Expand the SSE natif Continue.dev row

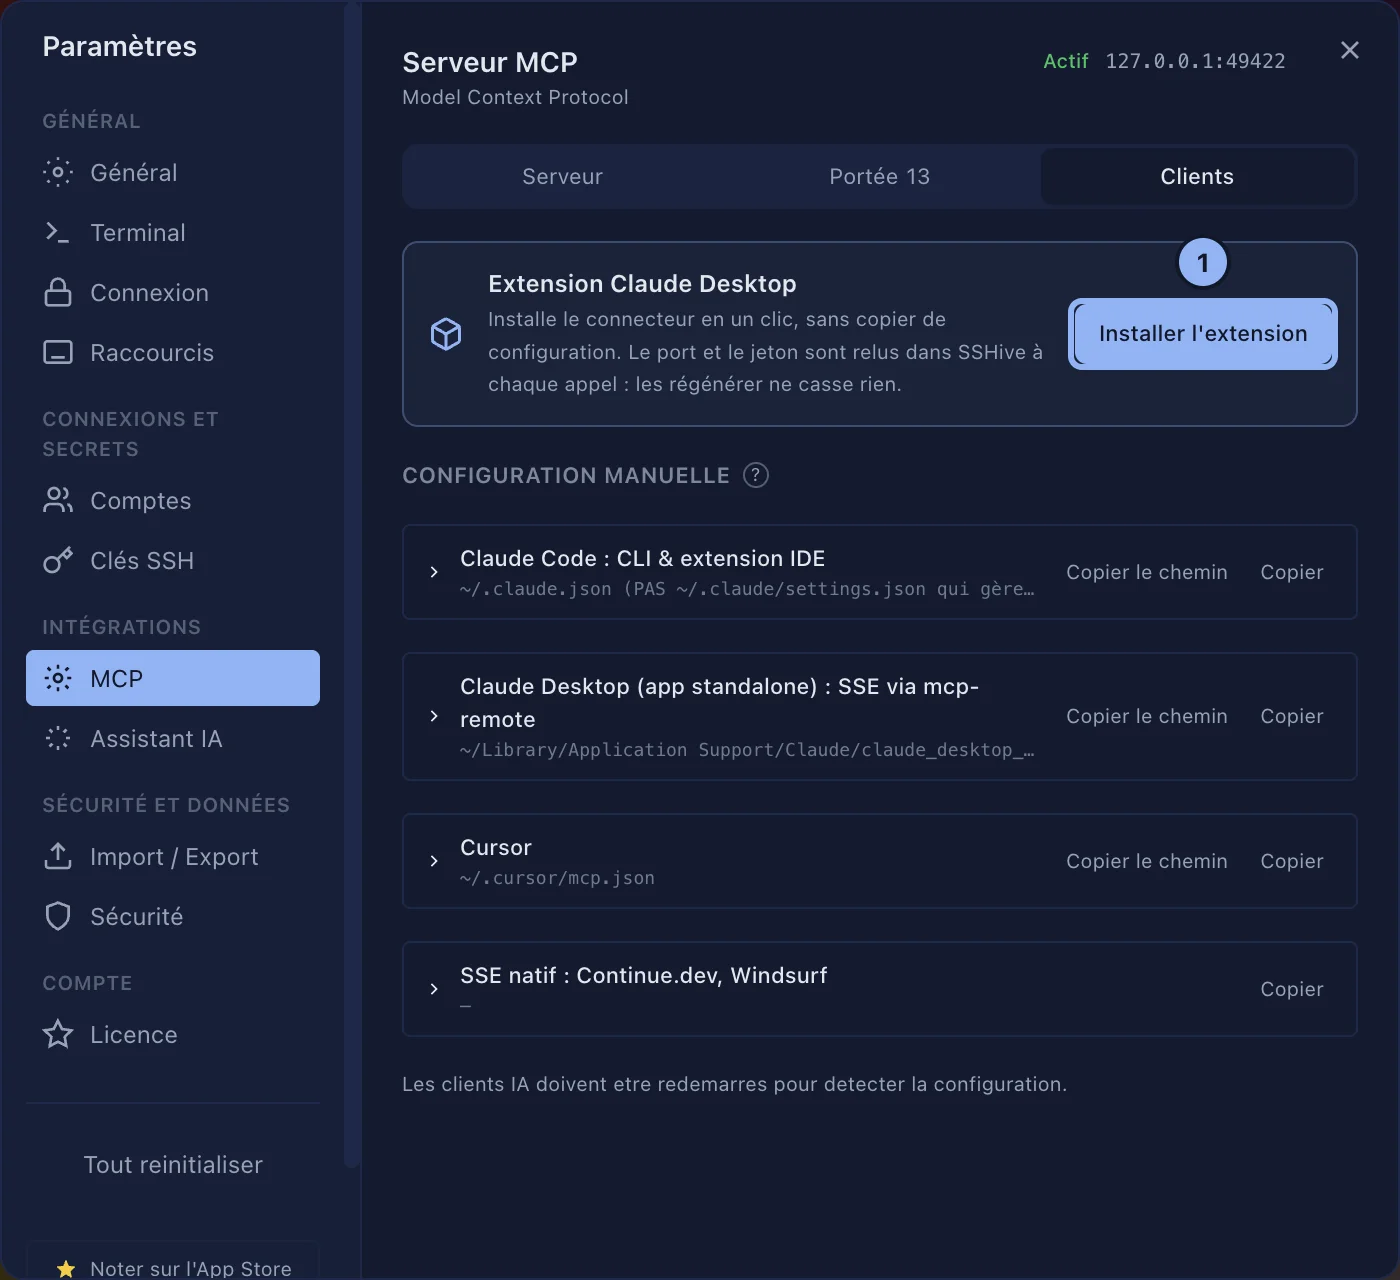(x=434, y=989)
